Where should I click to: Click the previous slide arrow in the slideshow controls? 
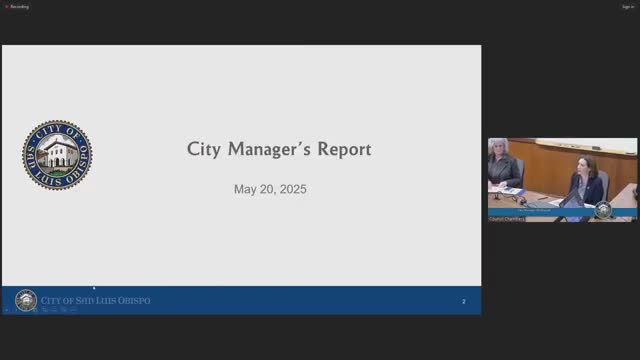tap(6, 310)
